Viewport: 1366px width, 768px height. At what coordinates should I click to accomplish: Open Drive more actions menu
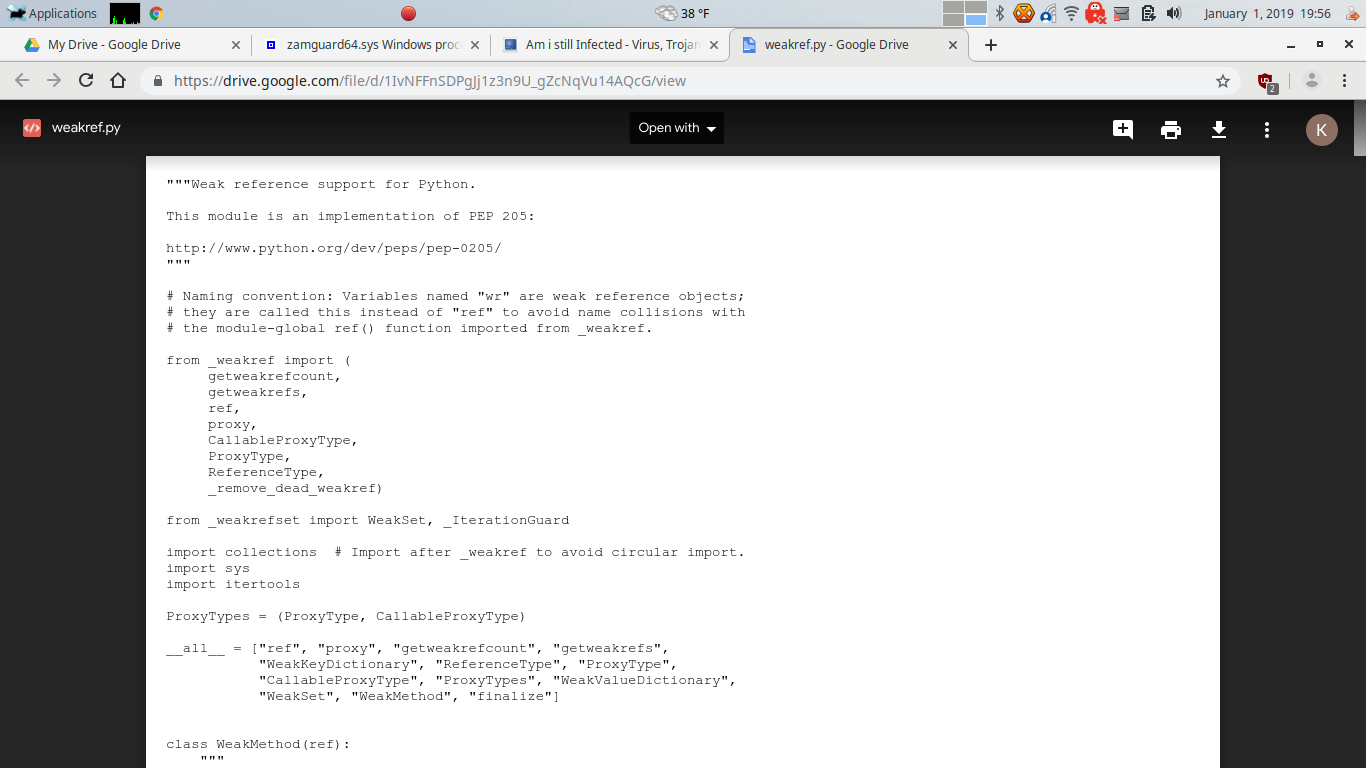(1267, 129)
